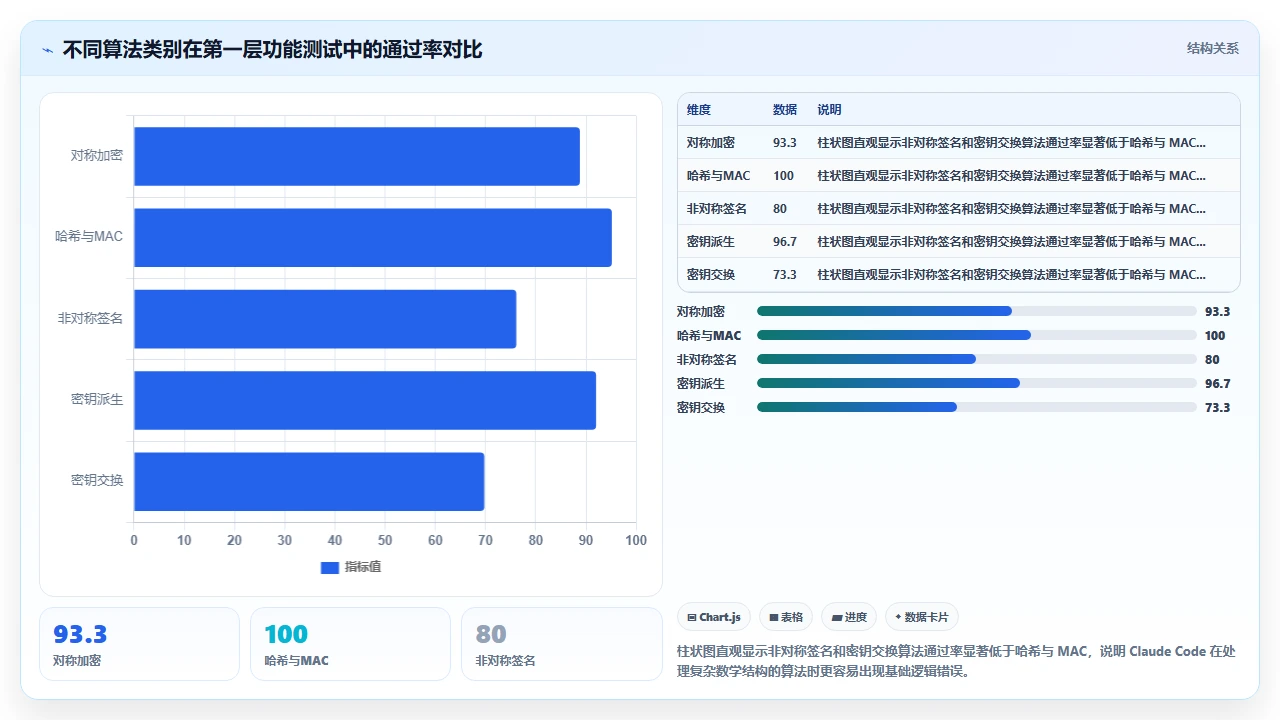Image resolution: width=1280 pixels, height=720 pixels.
Task: Click the 96.7 value in the table
Action: coord(785,241)
